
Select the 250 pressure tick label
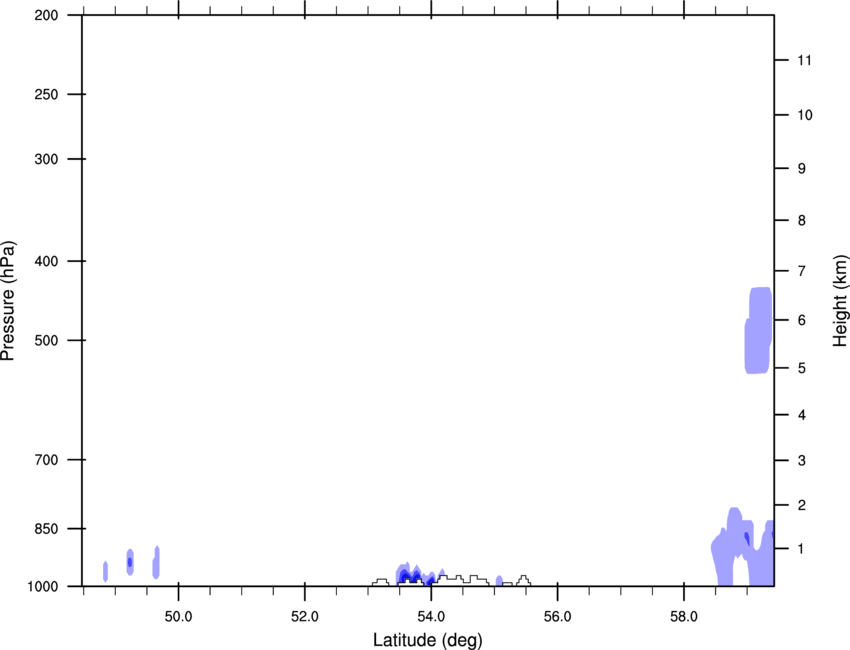coord(46,94)
